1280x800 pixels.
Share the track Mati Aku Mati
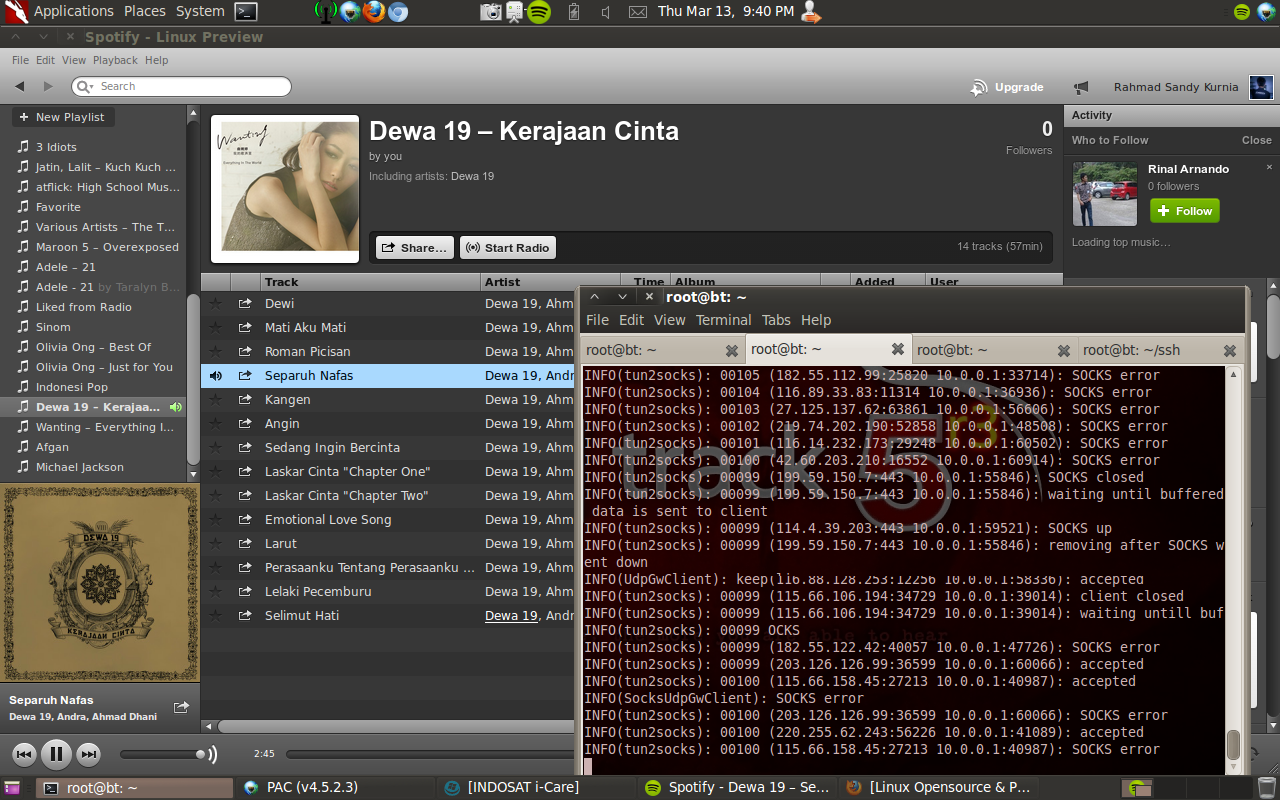tap(245, 328)
